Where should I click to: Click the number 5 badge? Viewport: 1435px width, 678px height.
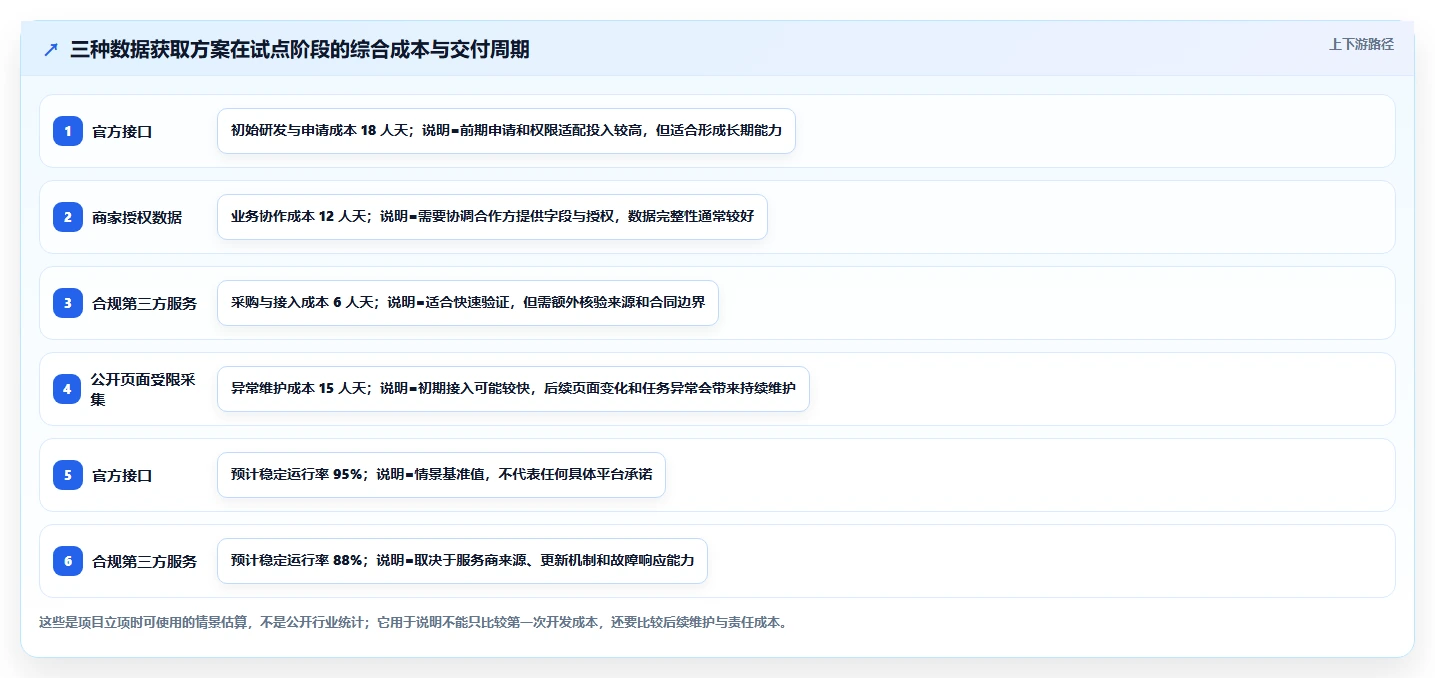pos(68,475)
